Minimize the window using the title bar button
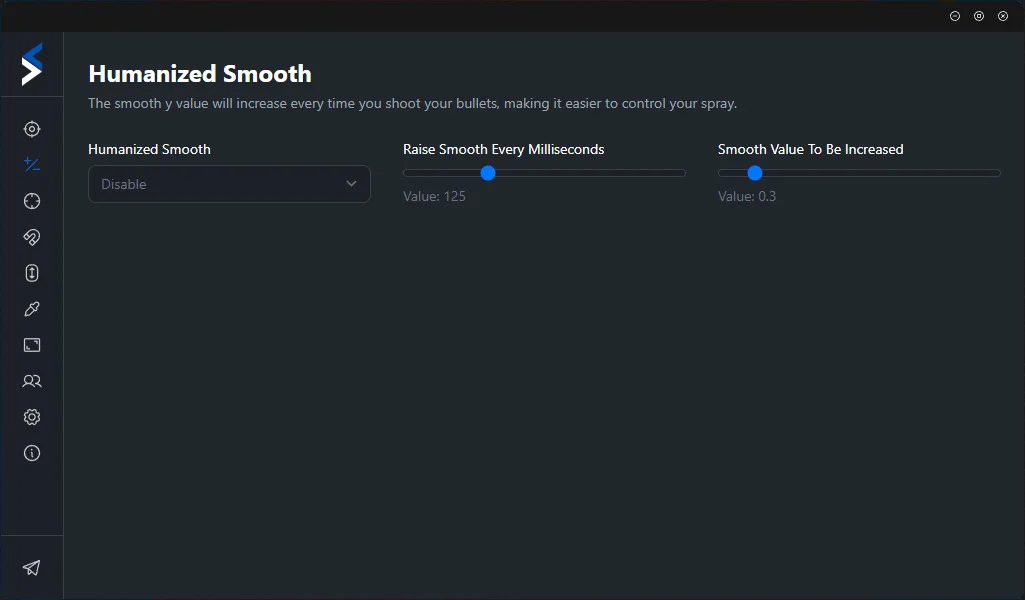1025x600 pixels. click(x=955, y=16)
